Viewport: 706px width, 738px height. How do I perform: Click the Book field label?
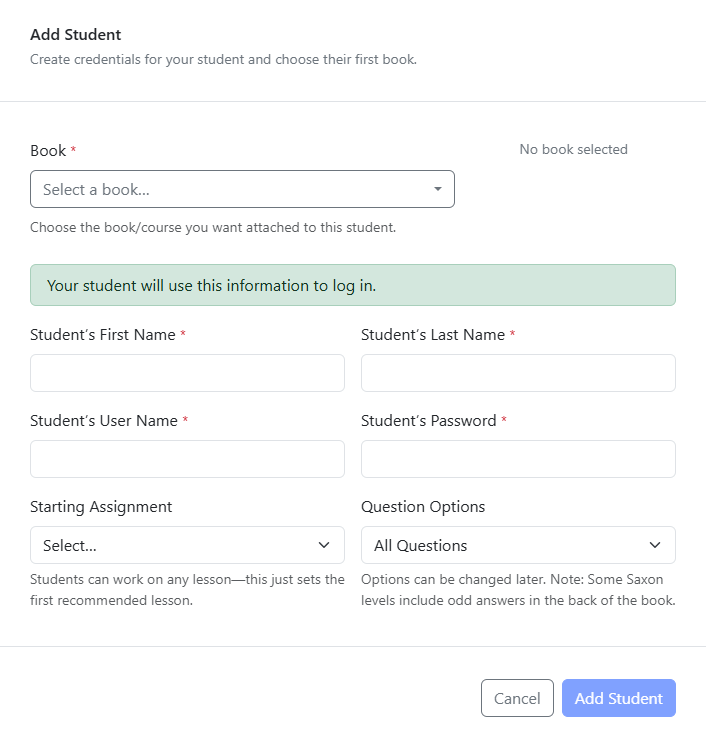point(48,151)
